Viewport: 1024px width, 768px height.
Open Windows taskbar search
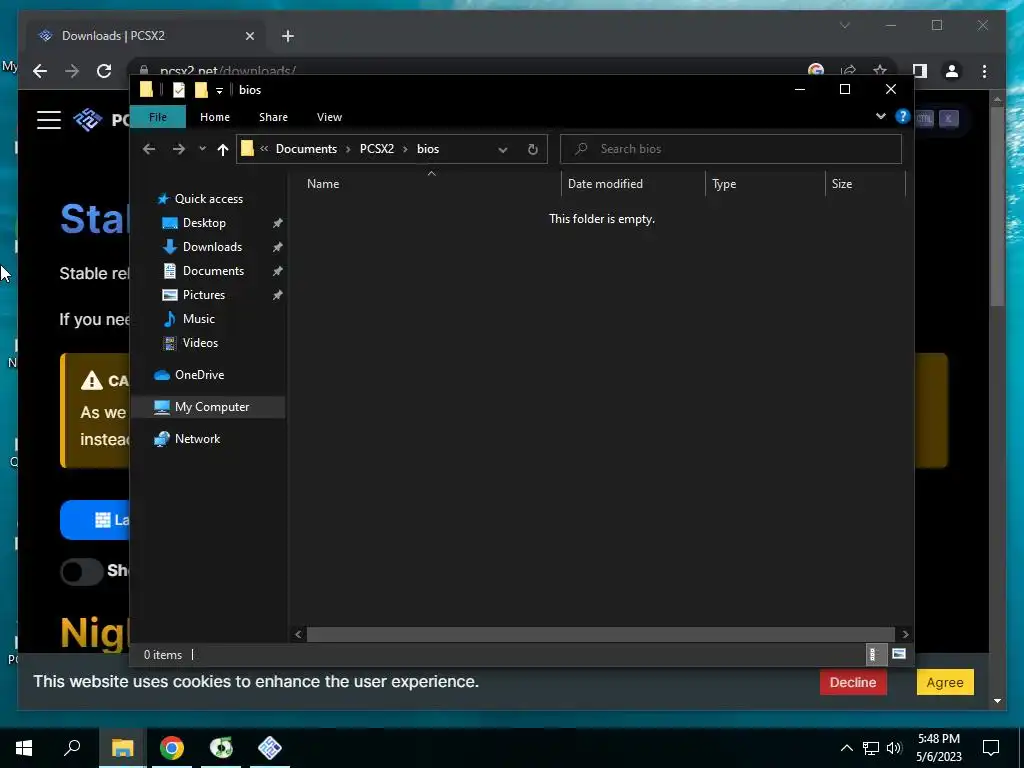pos(72,748)
